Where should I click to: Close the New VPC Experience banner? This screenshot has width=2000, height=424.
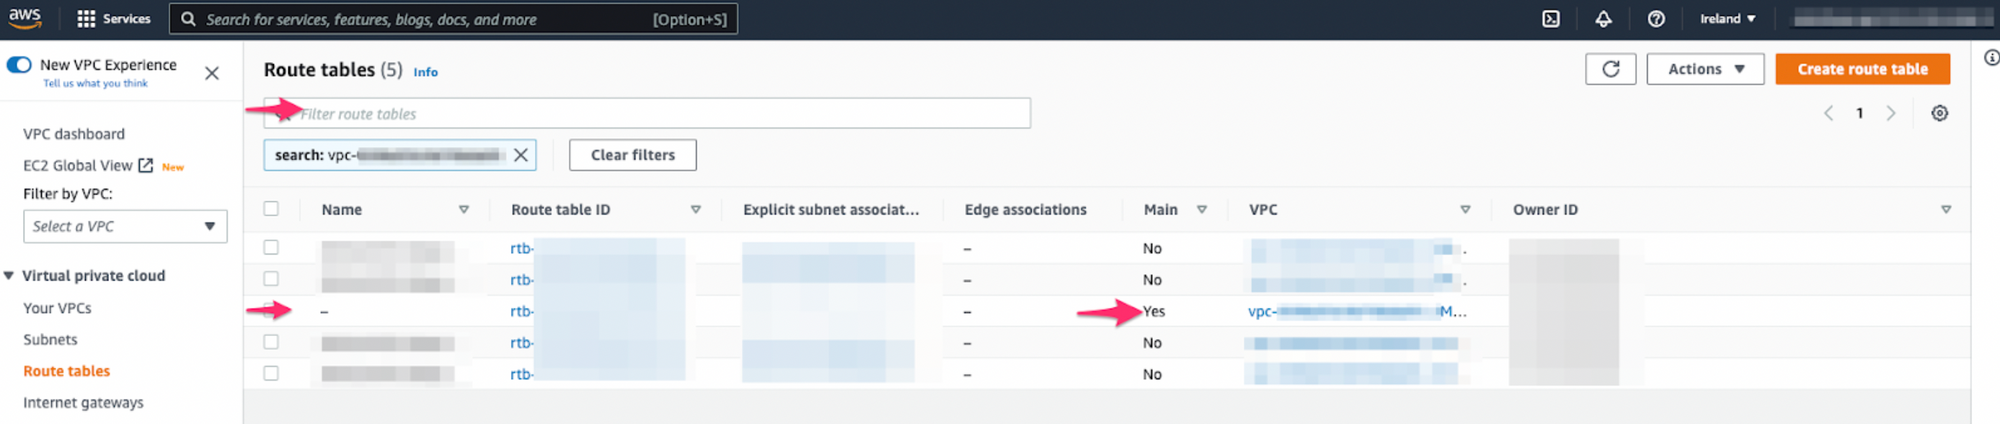[x=212, y=73]
